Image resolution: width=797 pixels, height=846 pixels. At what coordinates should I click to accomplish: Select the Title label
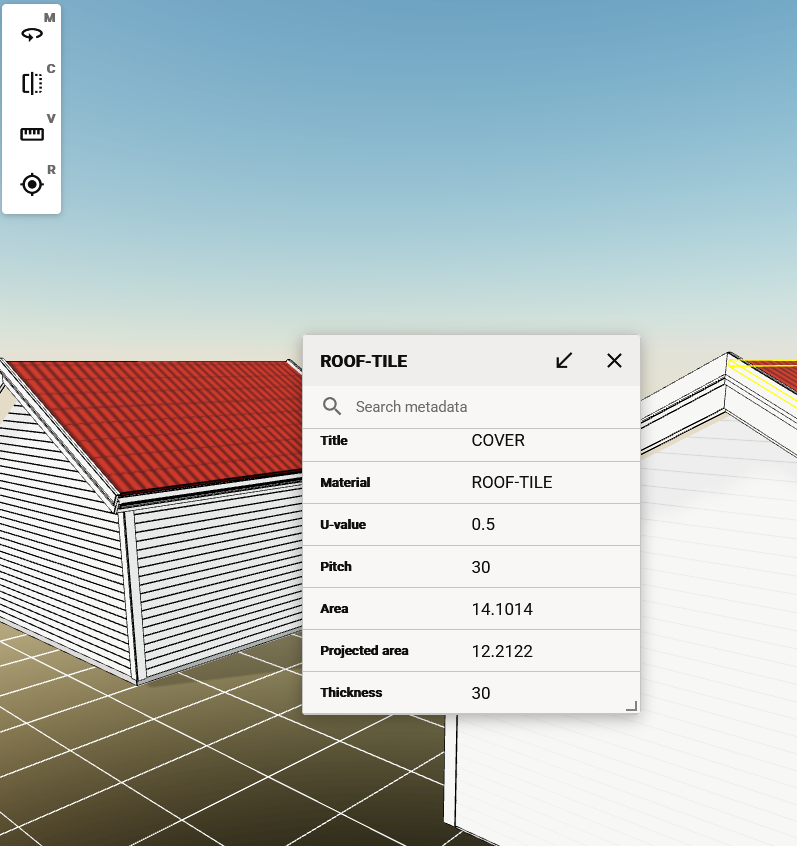pyautogui.click(x=334, y=440)
